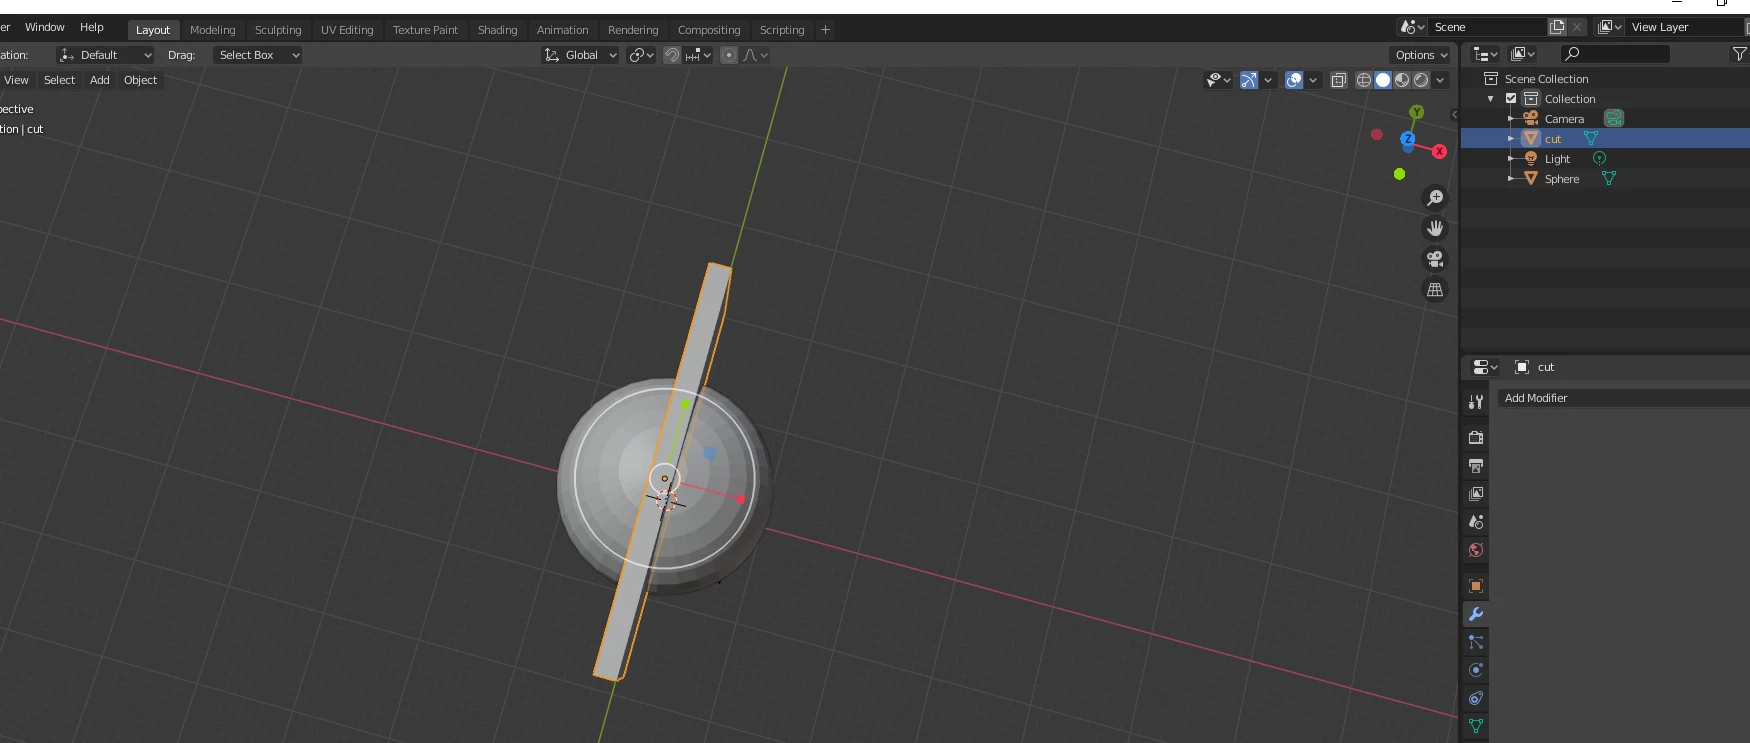Toggle the Collection exclude checkbox
1750x743 pixels.
click(1511, 98)
